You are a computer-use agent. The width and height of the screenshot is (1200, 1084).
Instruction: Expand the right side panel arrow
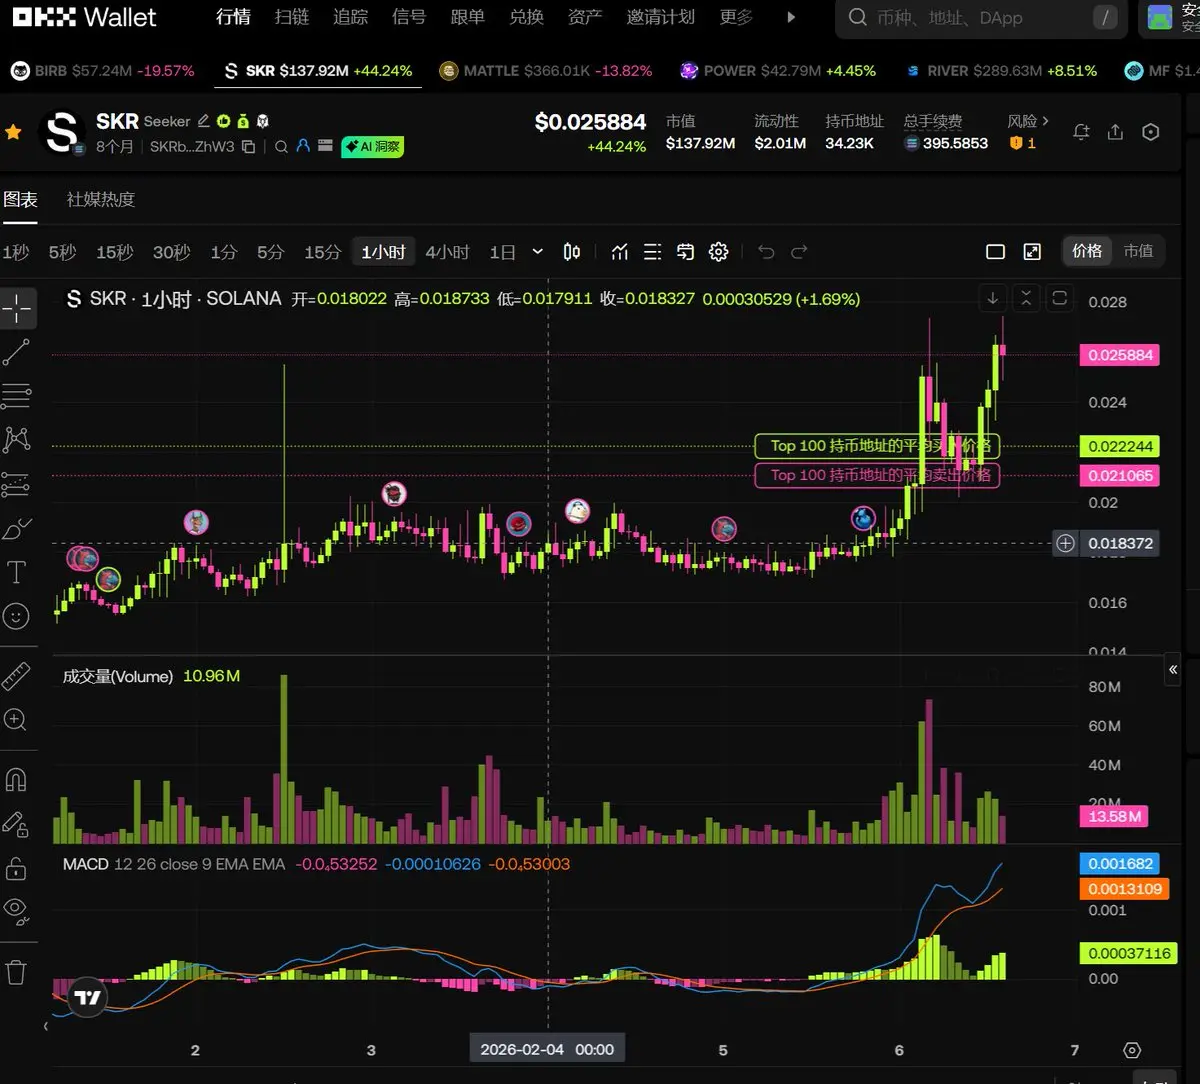(x=1172, y=669)
